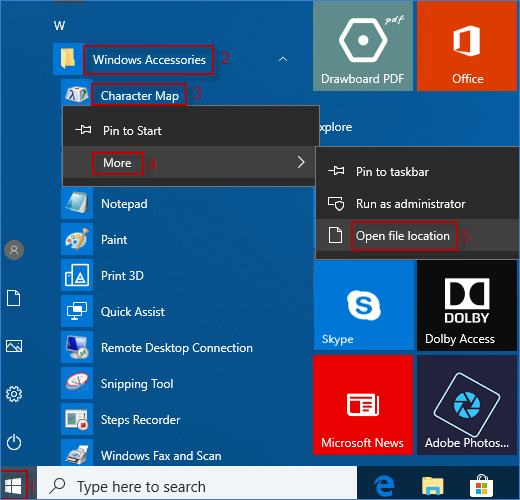Screen dimensions: 520x500
Task: Click the Steps Recorder icon
Action: click(x=77, y=419)
